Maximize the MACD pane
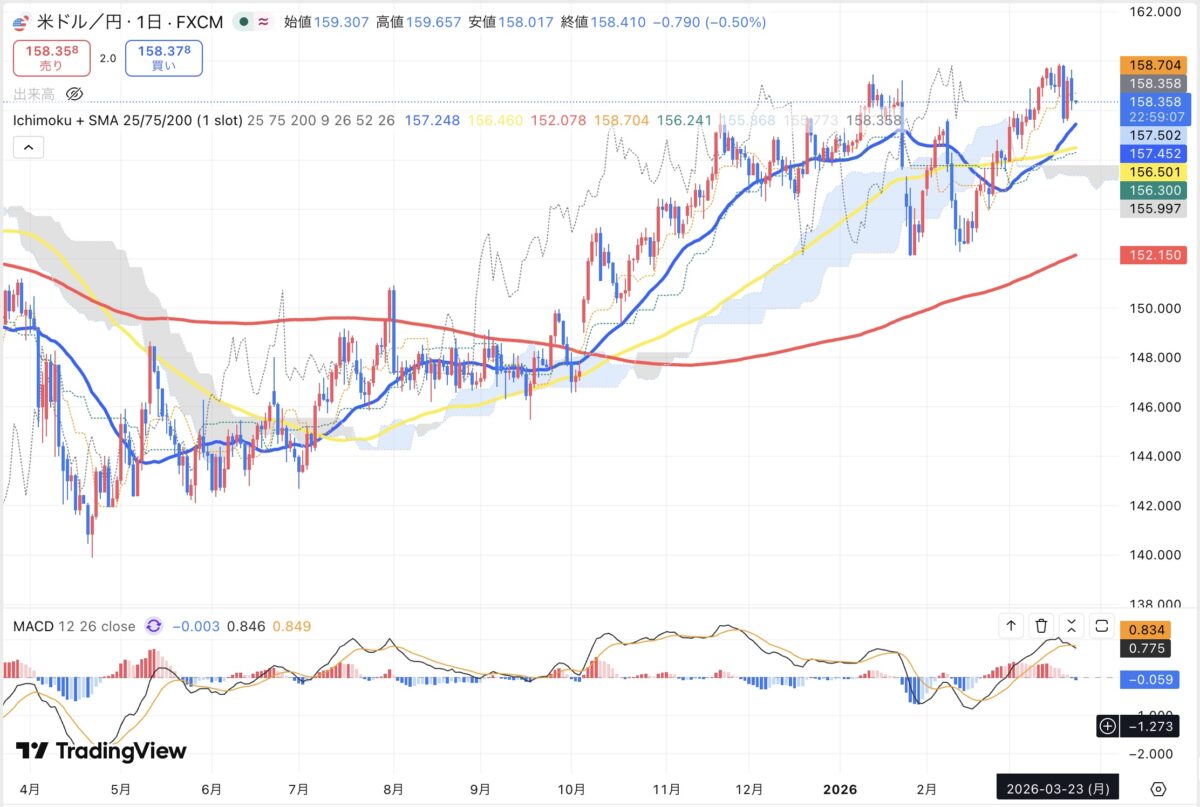Viewport: 1200px width, 807px height. click(1102, 626)
